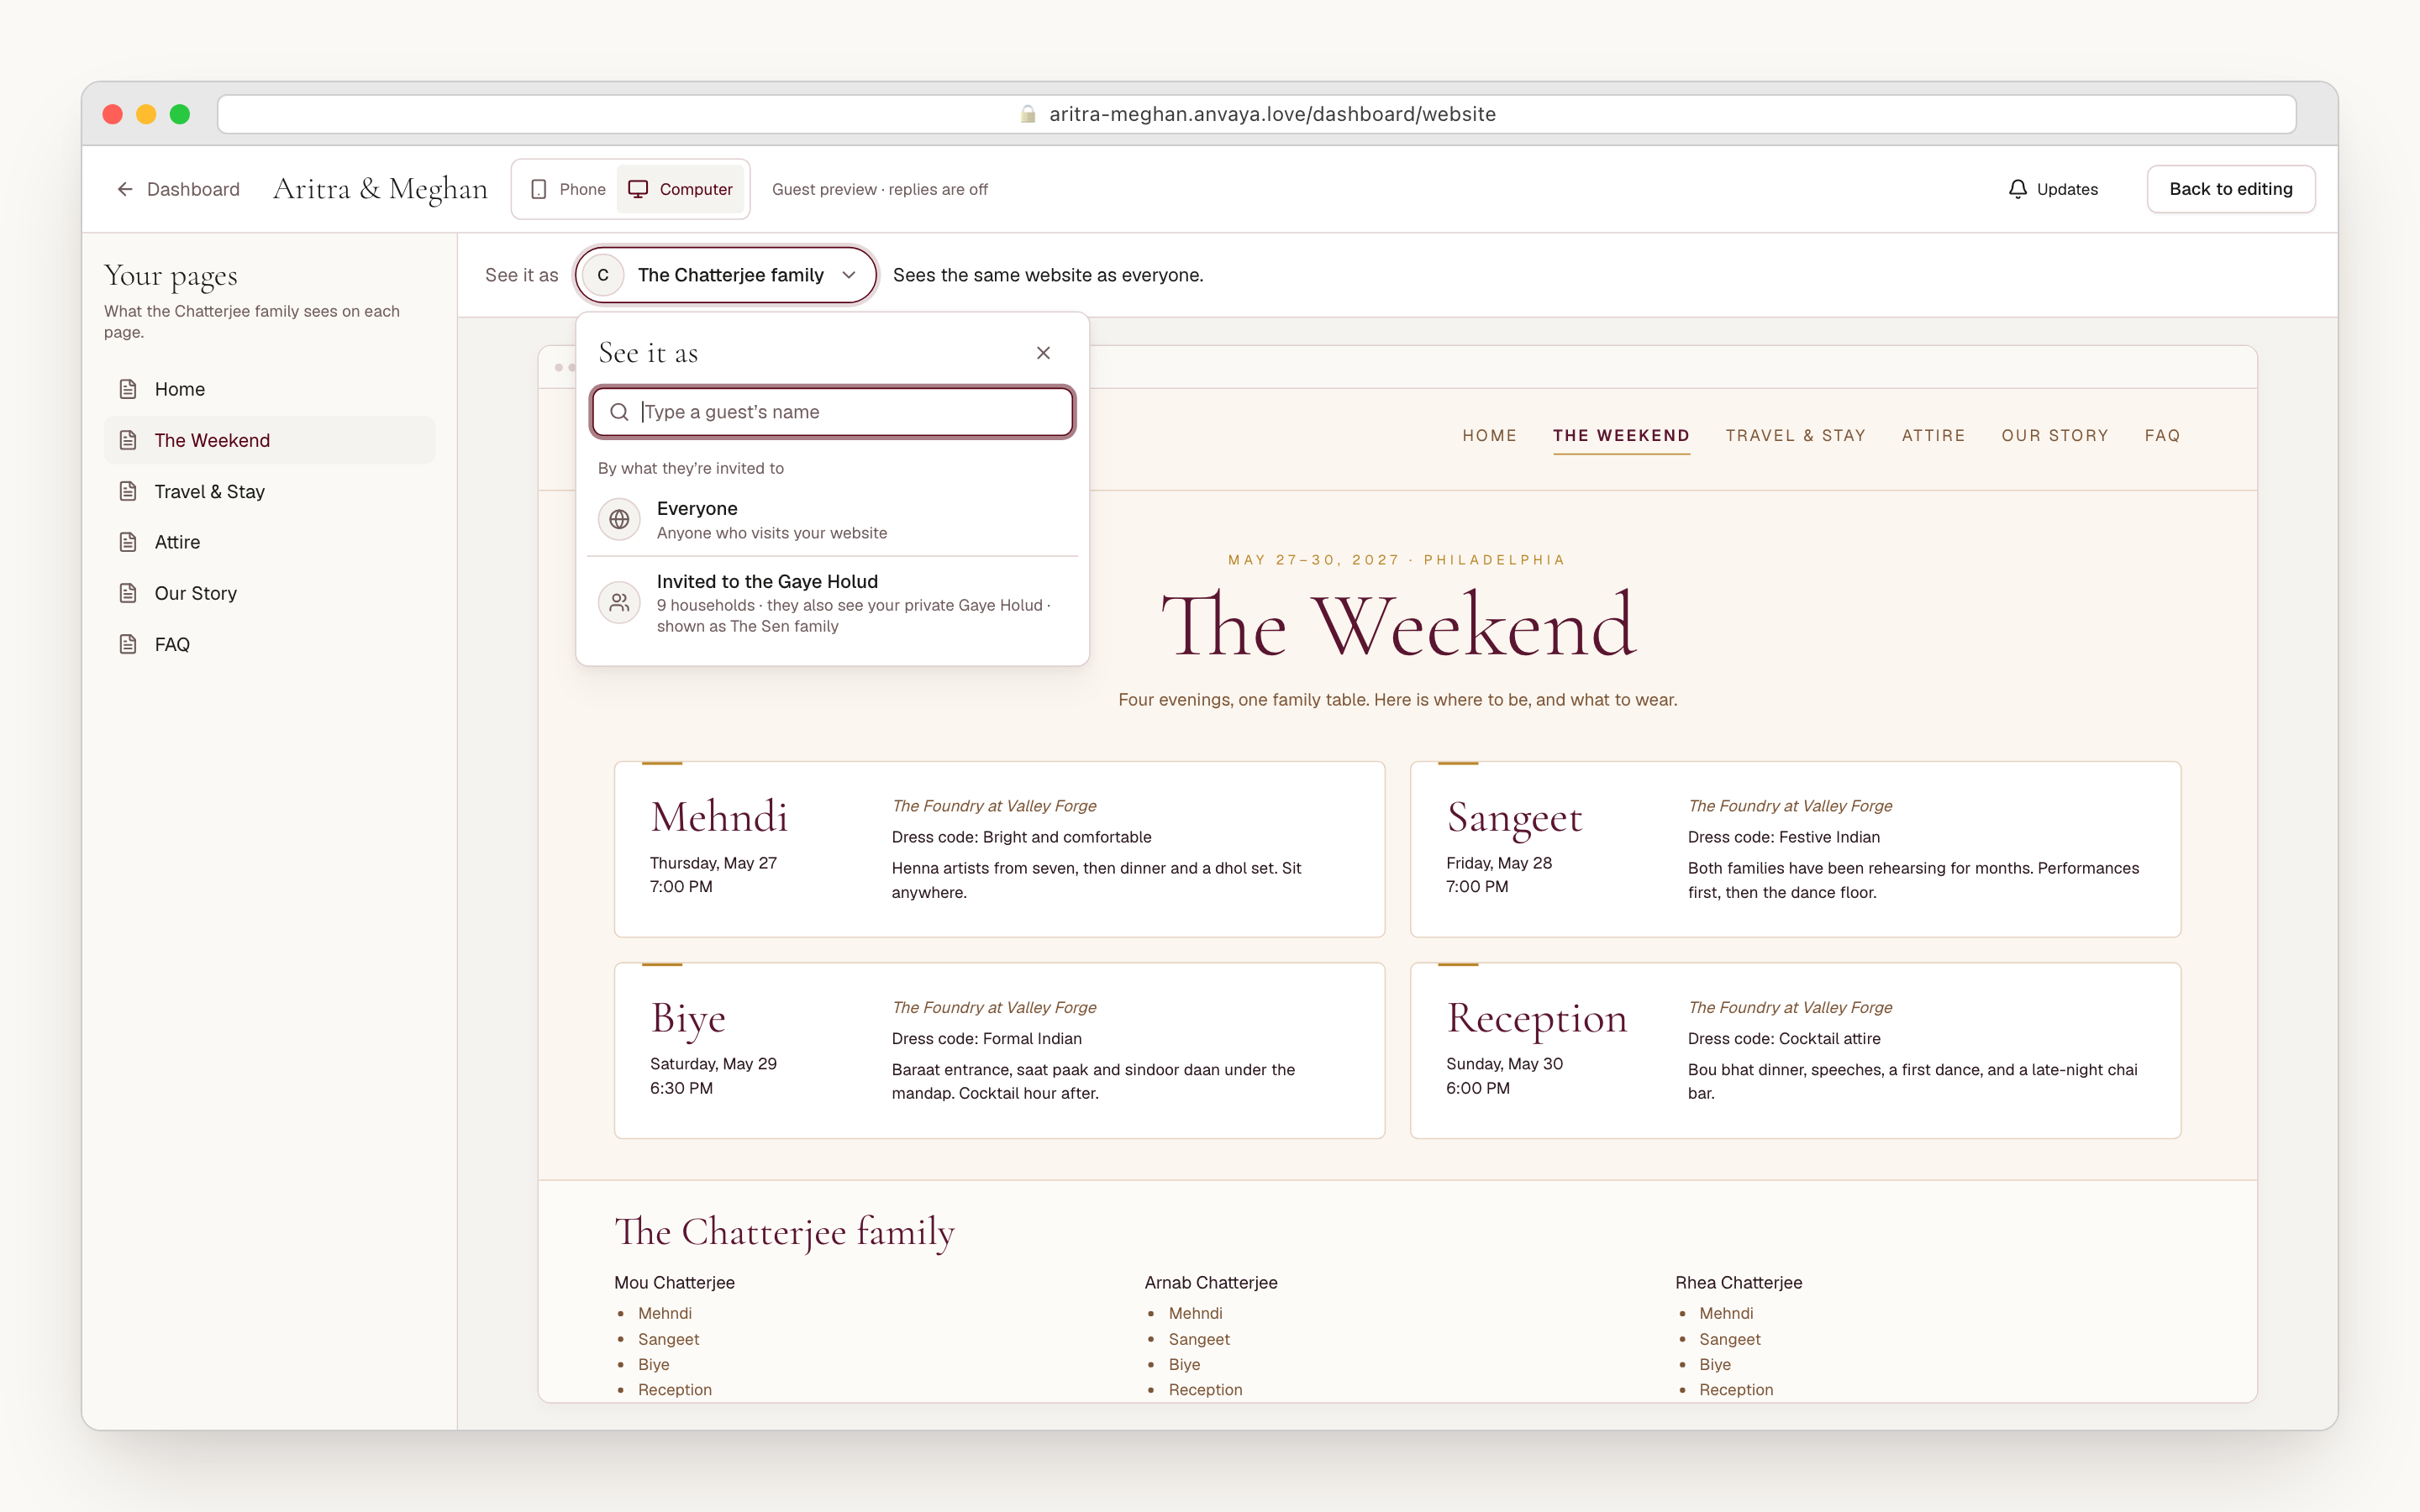This screenshot has height=1512, width=2420.
Task: Switch preview to Computer view
Action: click(x=681, y=189)
